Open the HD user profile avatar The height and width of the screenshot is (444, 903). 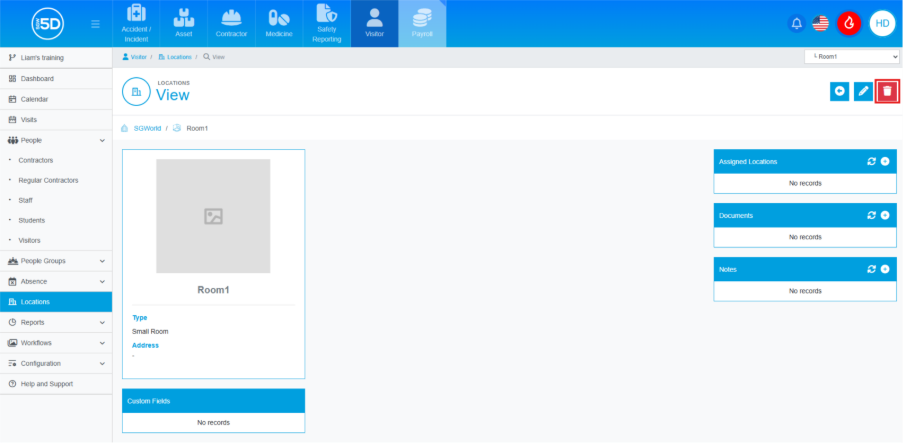click(882, 23)
